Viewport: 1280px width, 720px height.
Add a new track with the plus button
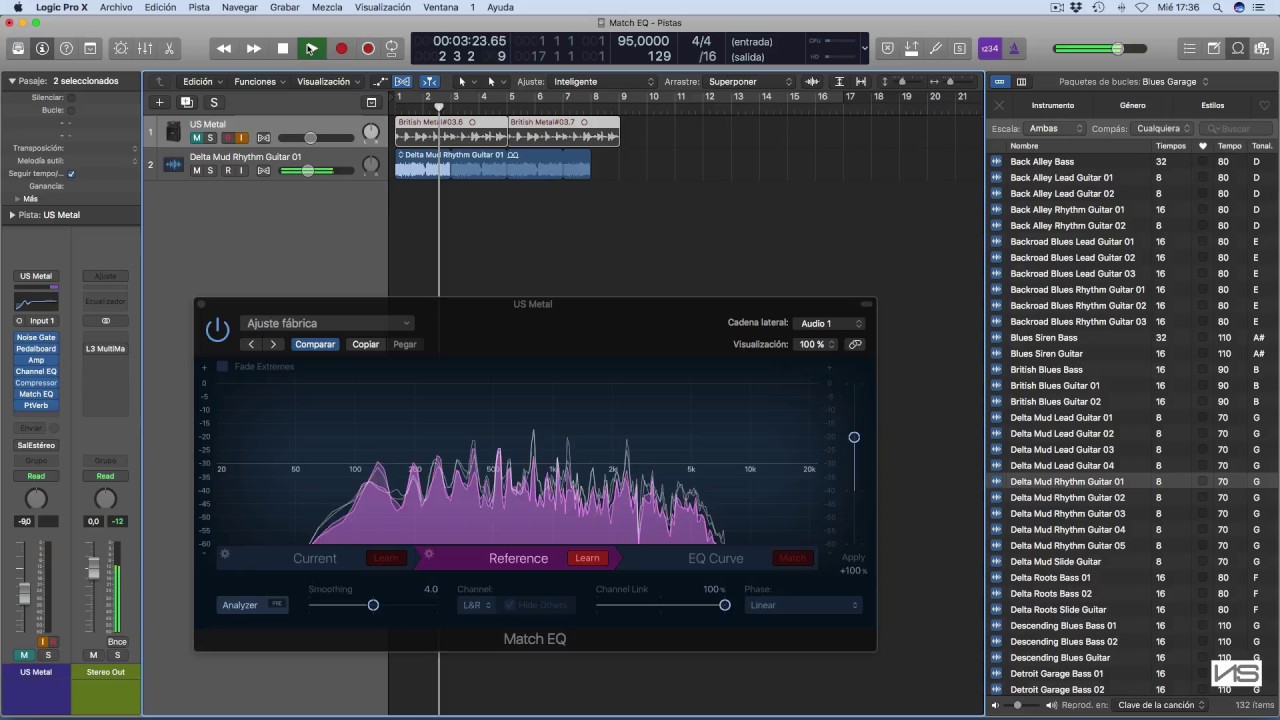159,102
